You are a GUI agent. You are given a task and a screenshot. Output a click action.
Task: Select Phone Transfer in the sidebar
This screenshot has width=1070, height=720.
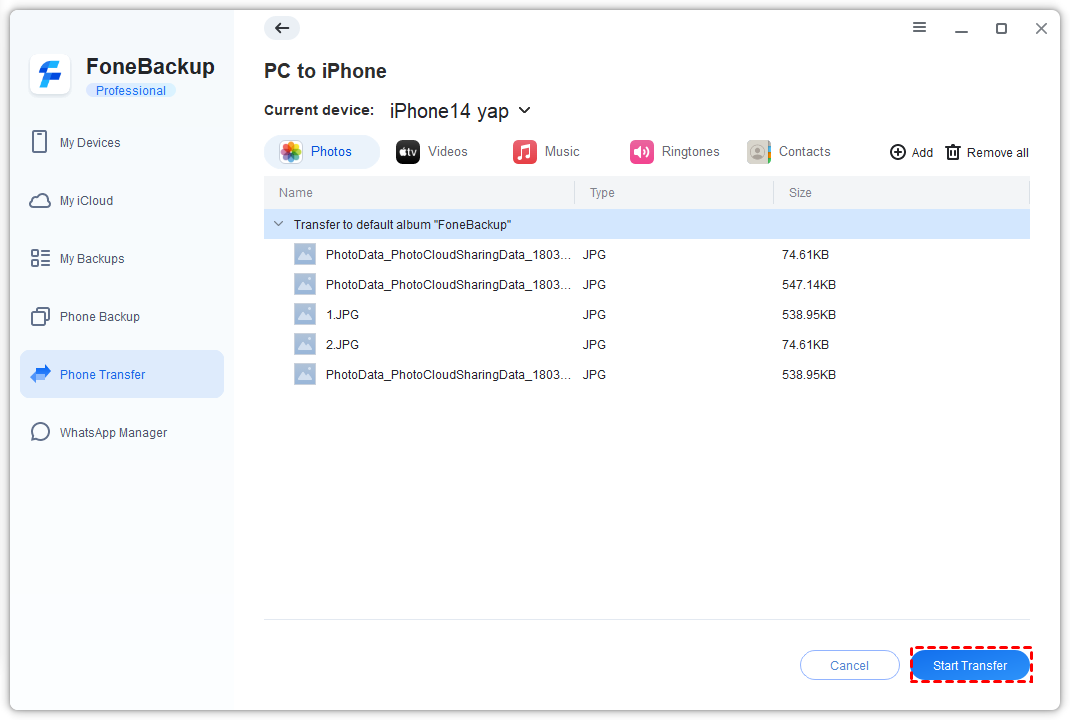tap(122, 374)
